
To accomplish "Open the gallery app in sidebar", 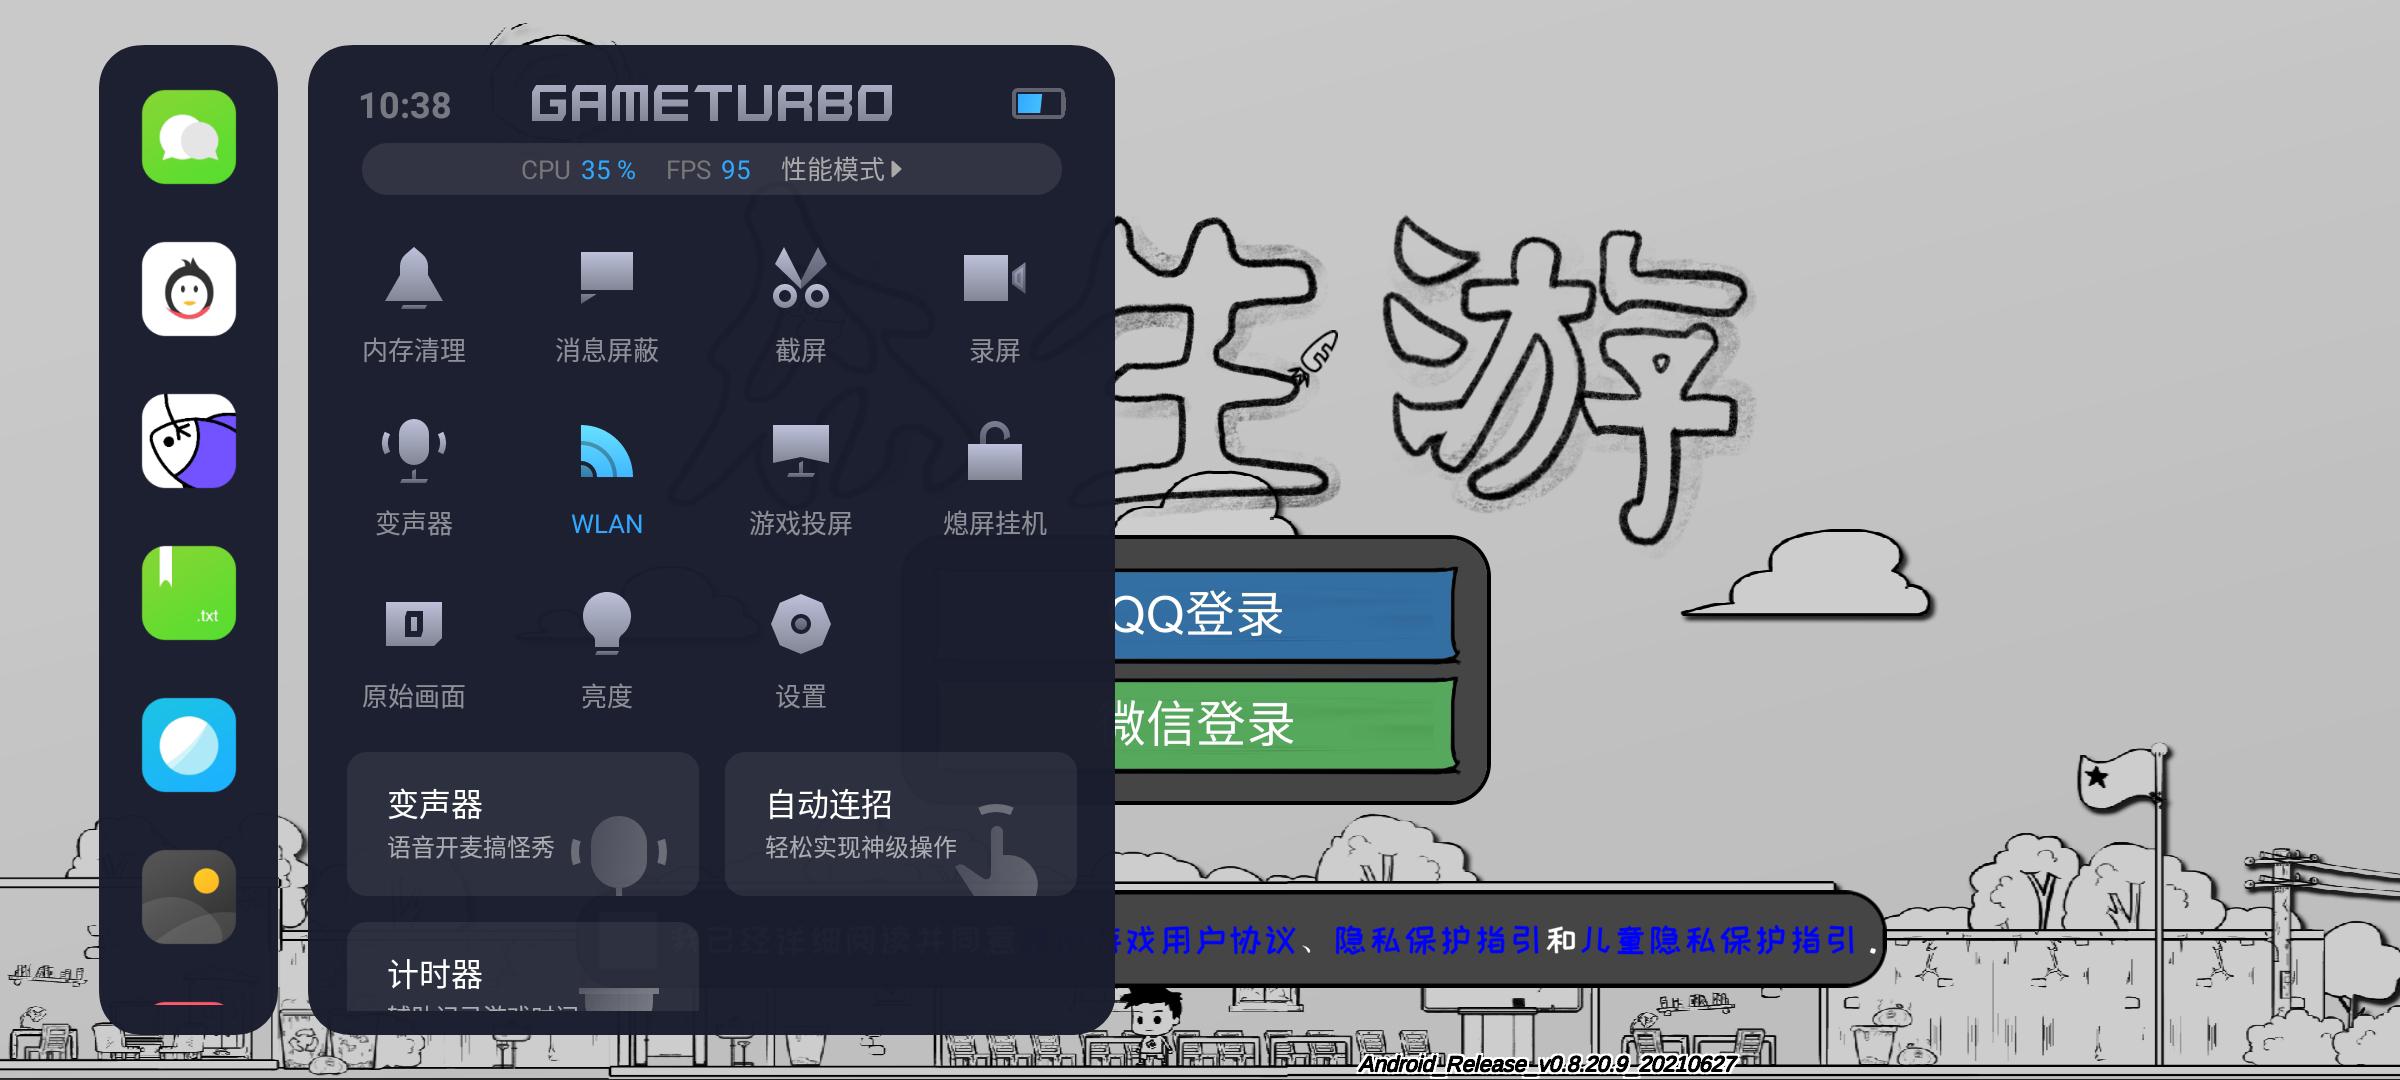I will 189,897.
